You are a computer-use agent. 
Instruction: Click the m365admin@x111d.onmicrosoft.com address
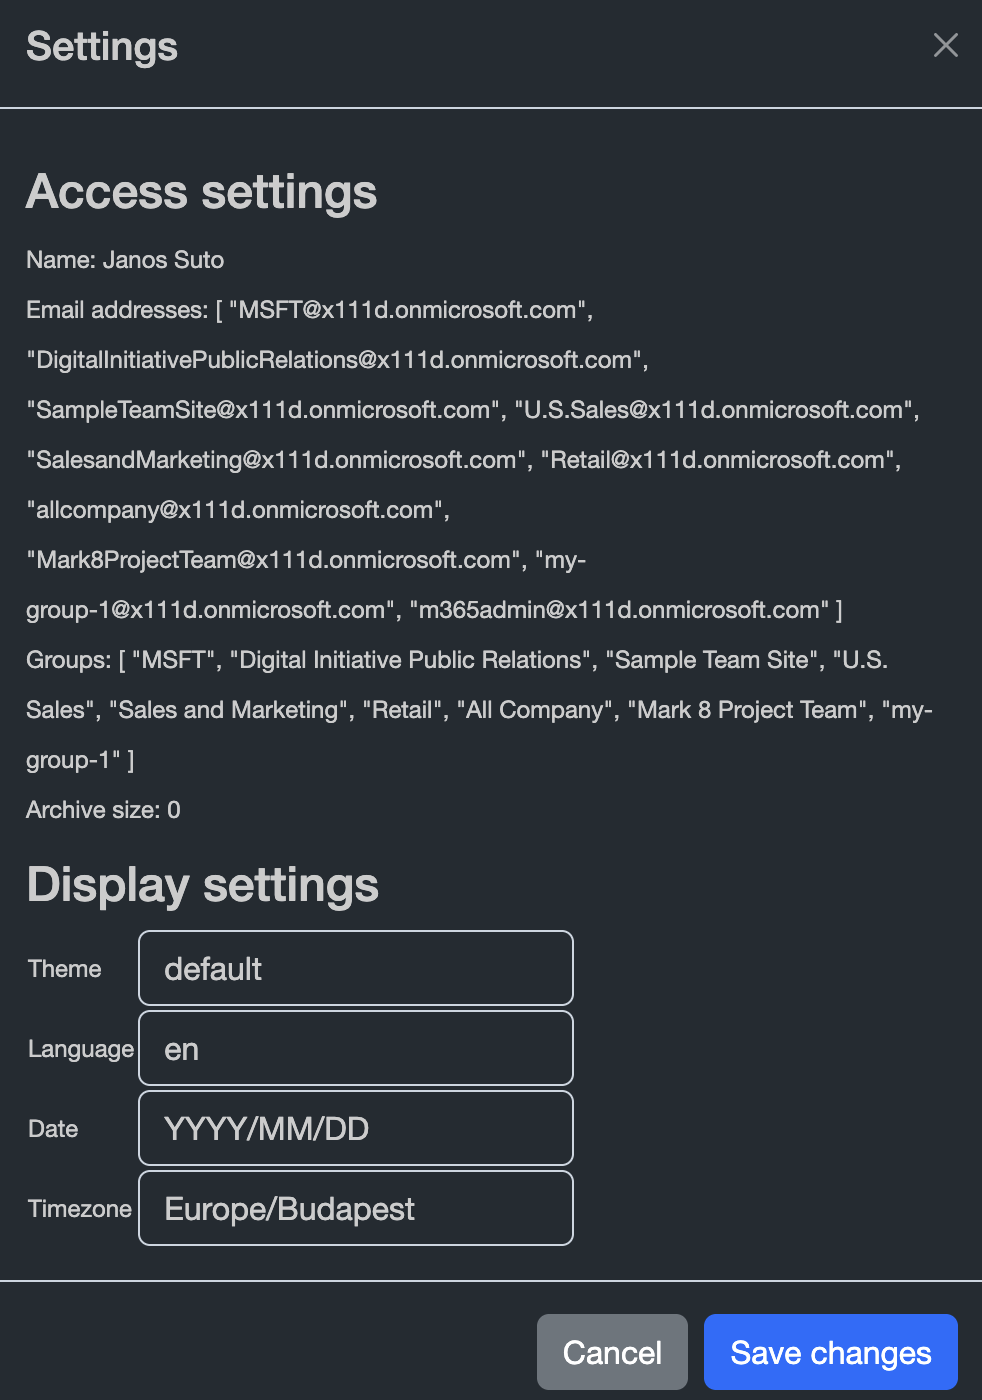point(620,610)
